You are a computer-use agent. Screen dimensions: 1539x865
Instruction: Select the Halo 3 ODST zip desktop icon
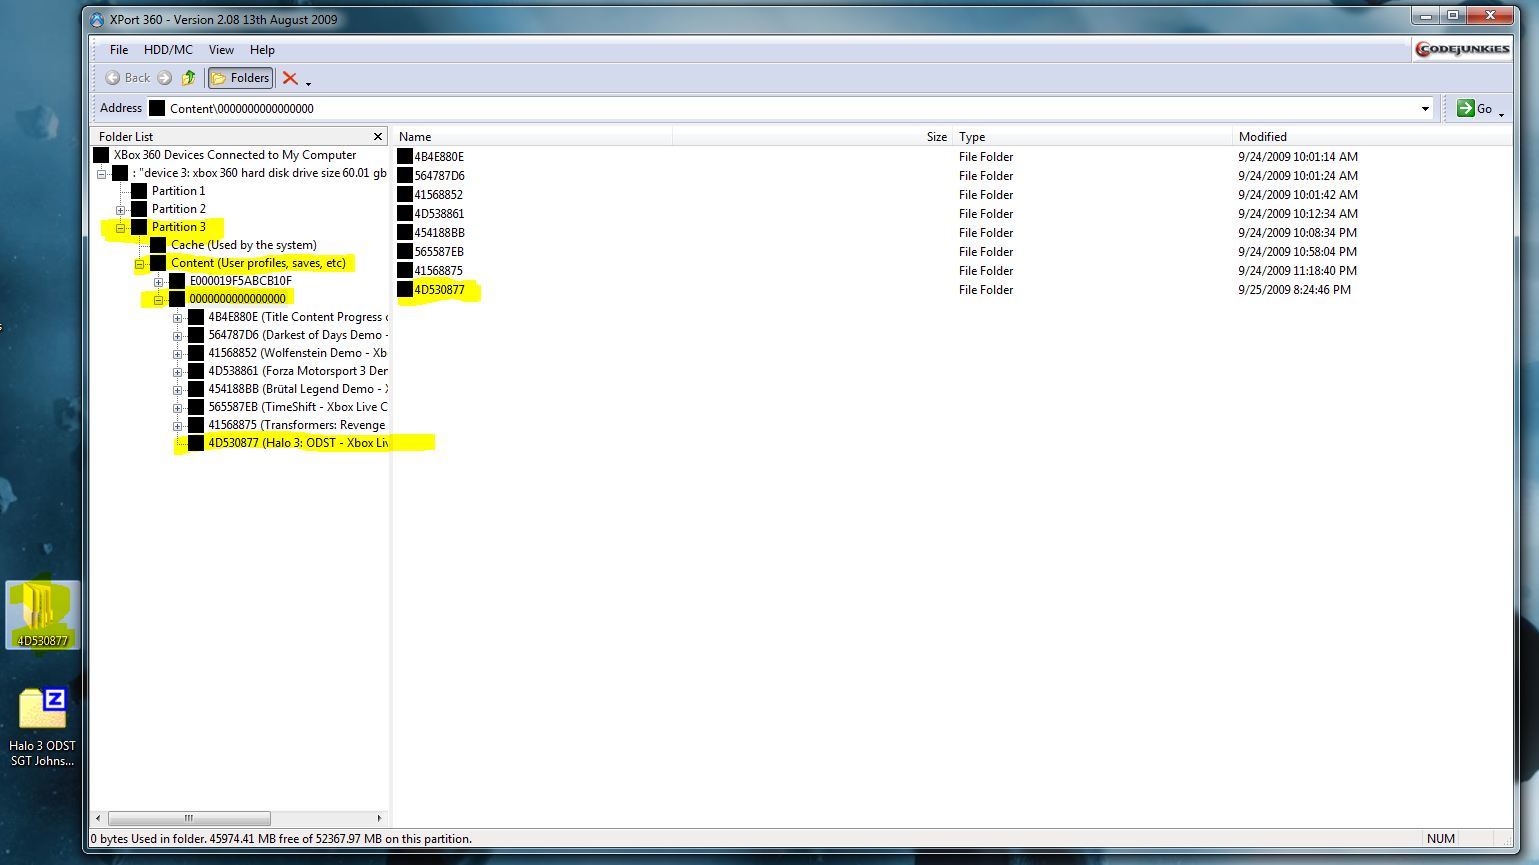coord(42,726)
